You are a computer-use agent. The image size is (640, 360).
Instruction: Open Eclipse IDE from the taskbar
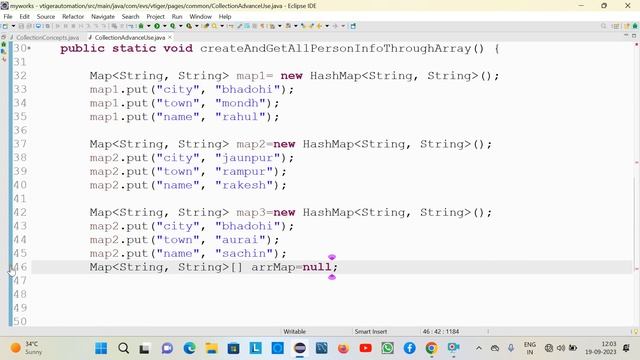tap(300, 348)
